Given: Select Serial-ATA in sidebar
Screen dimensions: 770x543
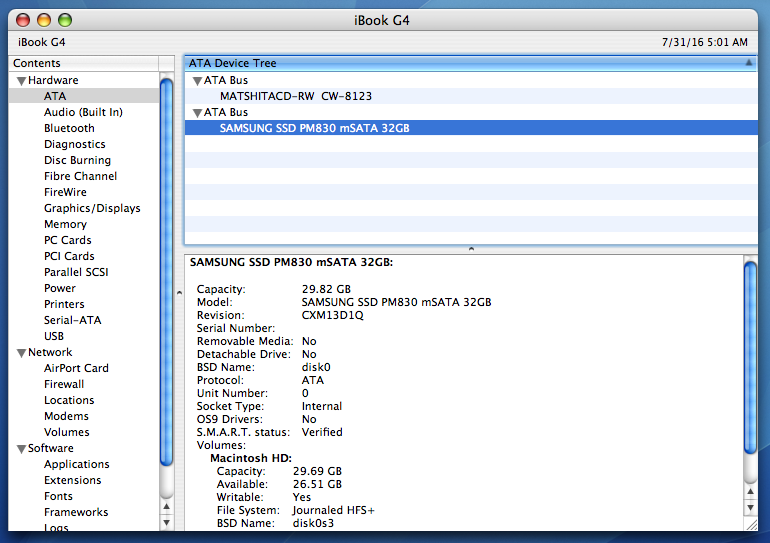Looking at the screenshot, I should 73,320.
